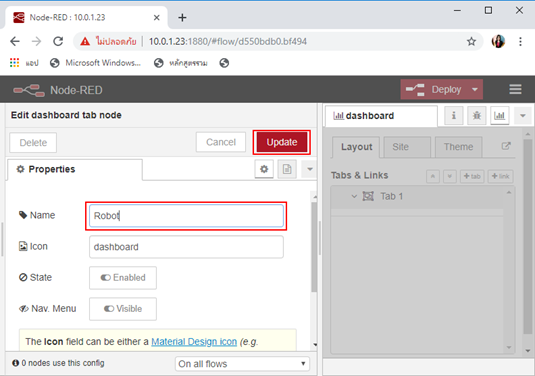Screen dimensions: 535x376
Task: Click the Node-RED logo in header
Action: [x=29, y=90]
